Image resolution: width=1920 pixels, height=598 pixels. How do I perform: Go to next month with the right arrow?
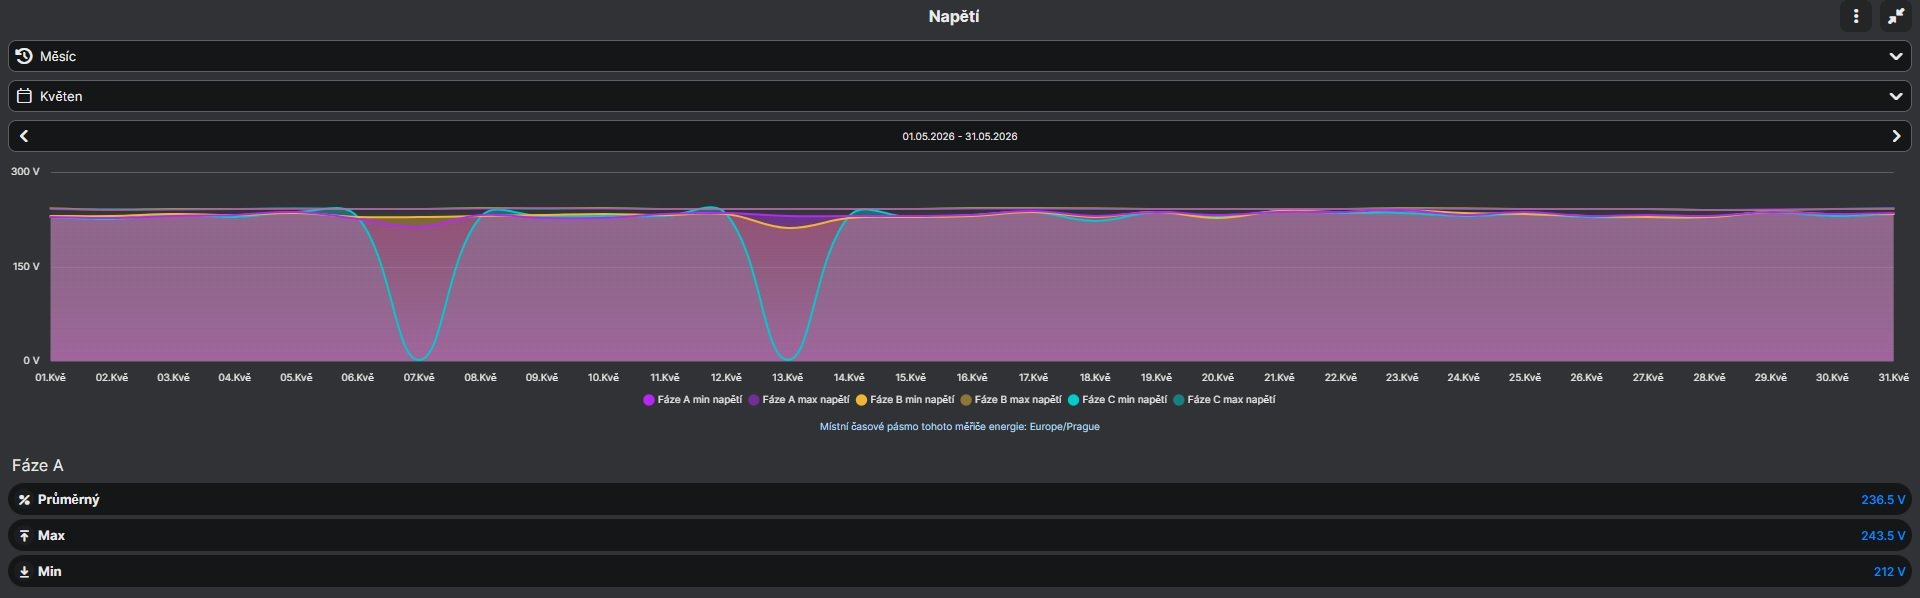click(1896, 136)
